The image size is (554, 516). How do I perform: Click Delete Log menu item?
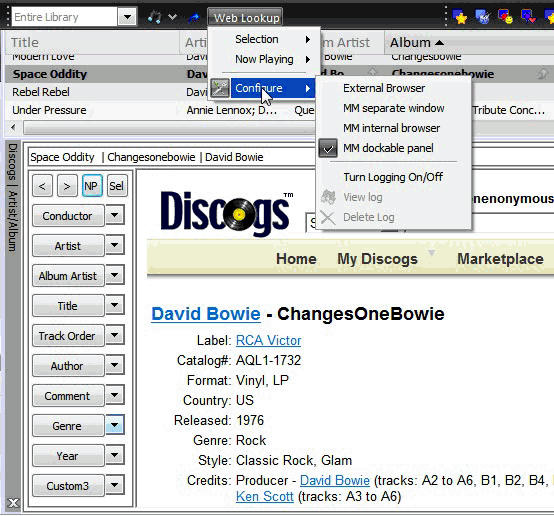coord(369,217)
